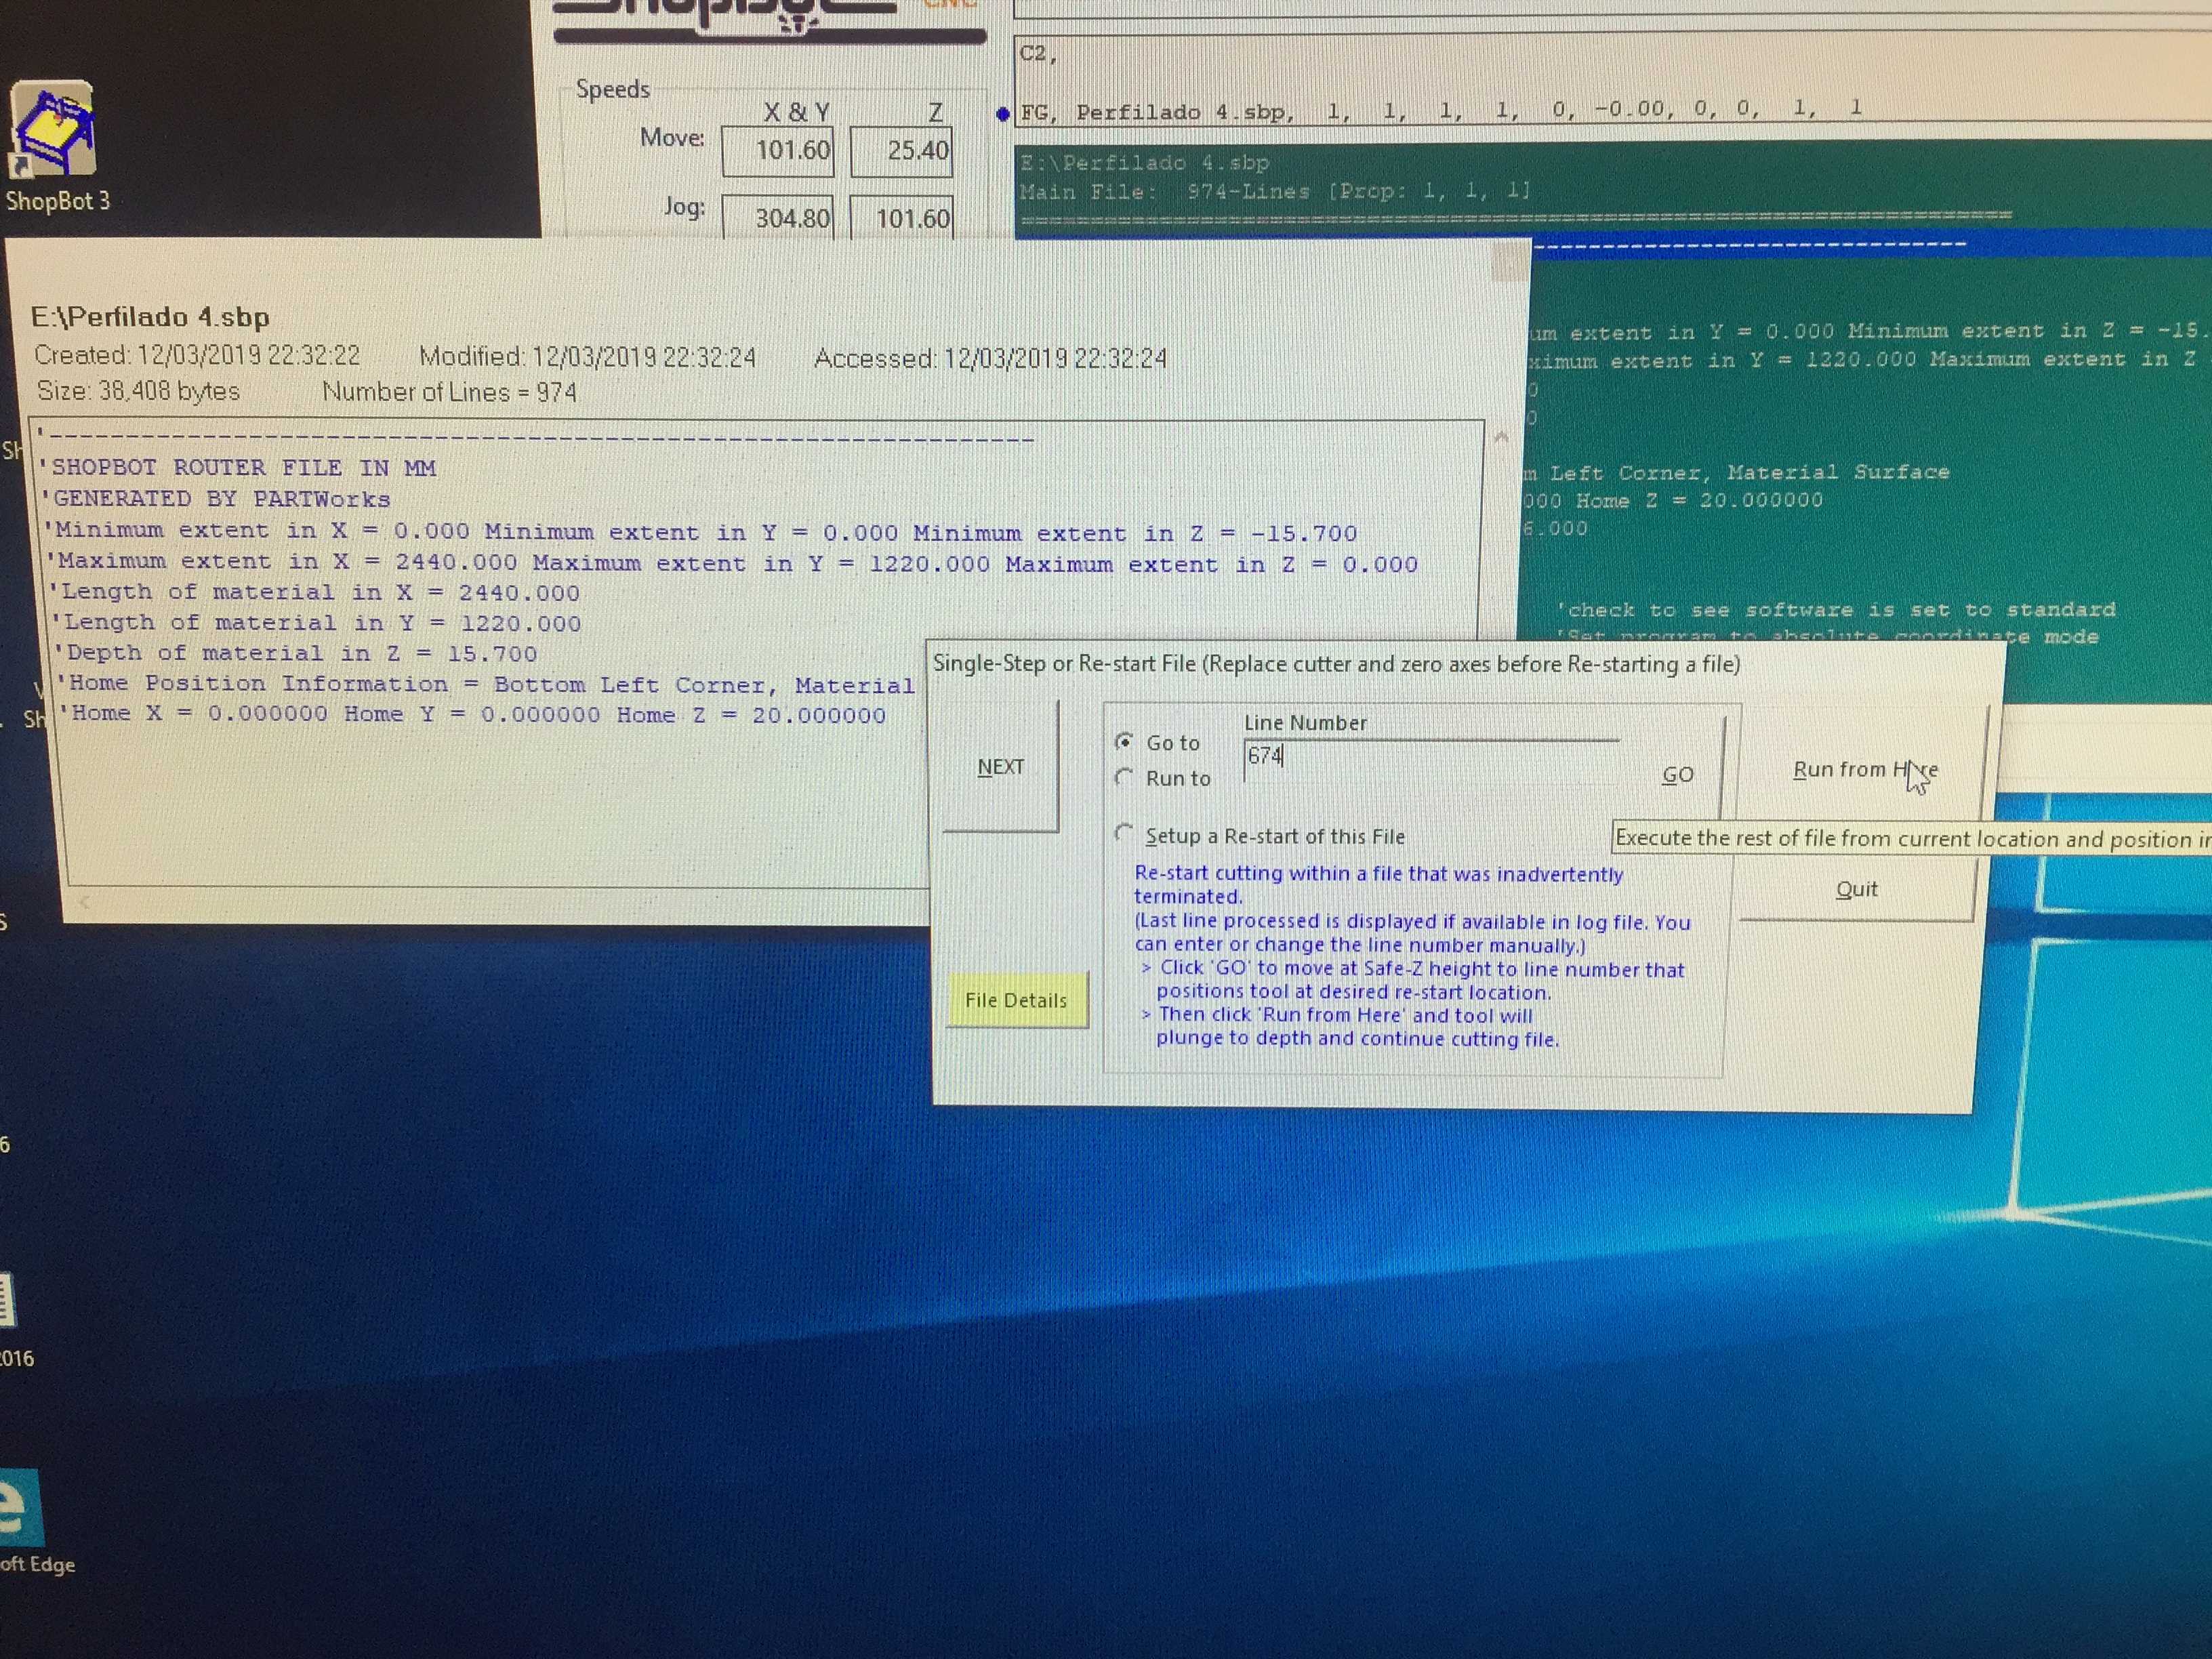Click the FG, Perfilado 4.sbp command line

pyautogui.click(x=1440, y=111)
